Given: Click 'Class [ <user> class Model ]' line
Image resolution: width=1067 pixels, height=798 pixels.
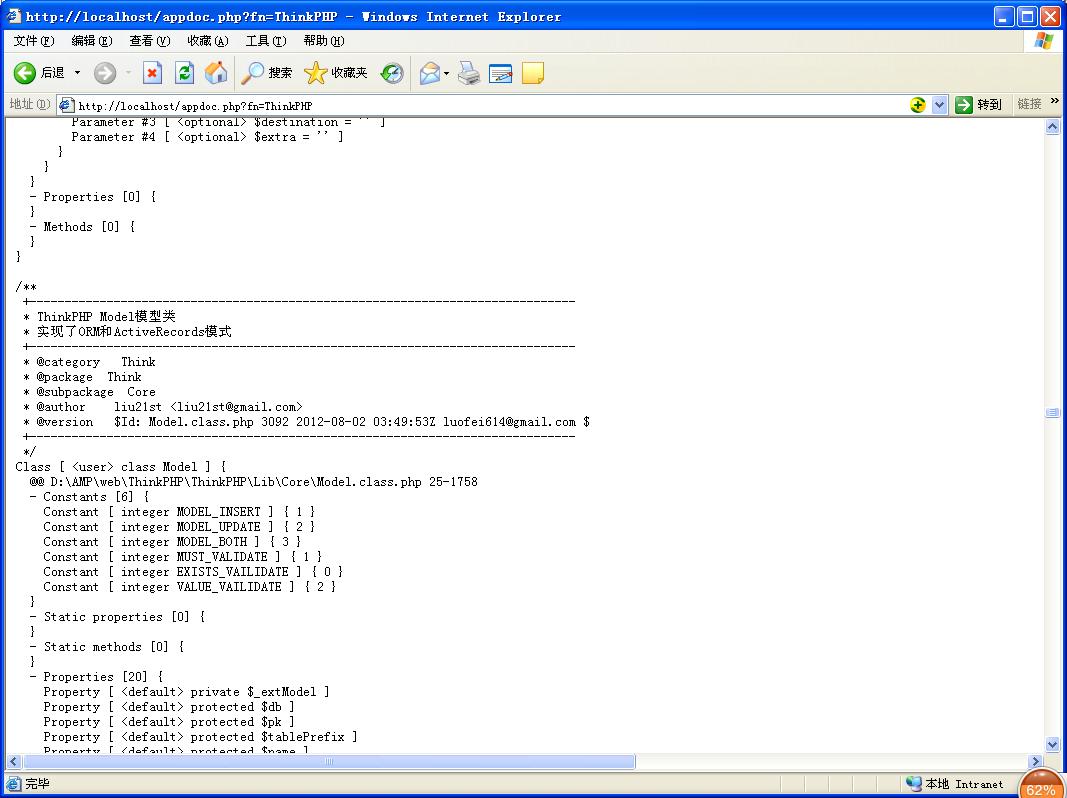Looking at the screenshot, I should click(x=120, y=467).
